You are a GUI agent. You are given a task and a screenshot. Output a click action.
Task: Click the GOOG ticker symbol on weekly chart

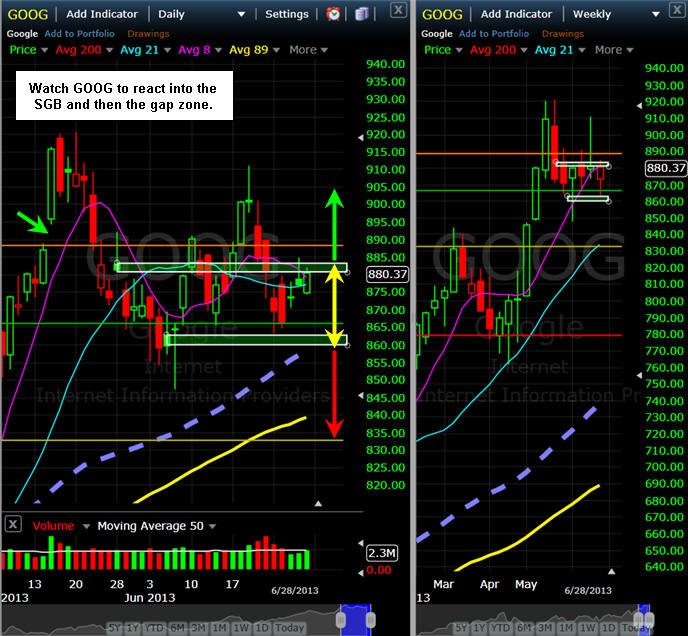coord(442,14)
